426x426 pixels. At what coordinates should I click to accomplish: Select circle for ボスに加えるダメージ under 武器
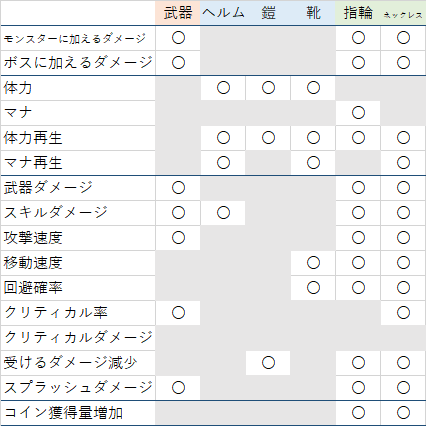(x=178, y=63)
